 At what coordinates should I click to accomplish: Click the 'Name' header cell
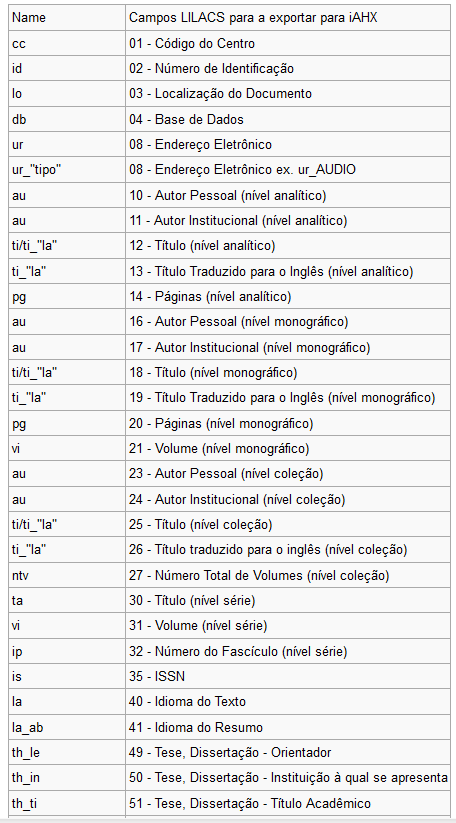pos(67,18)
